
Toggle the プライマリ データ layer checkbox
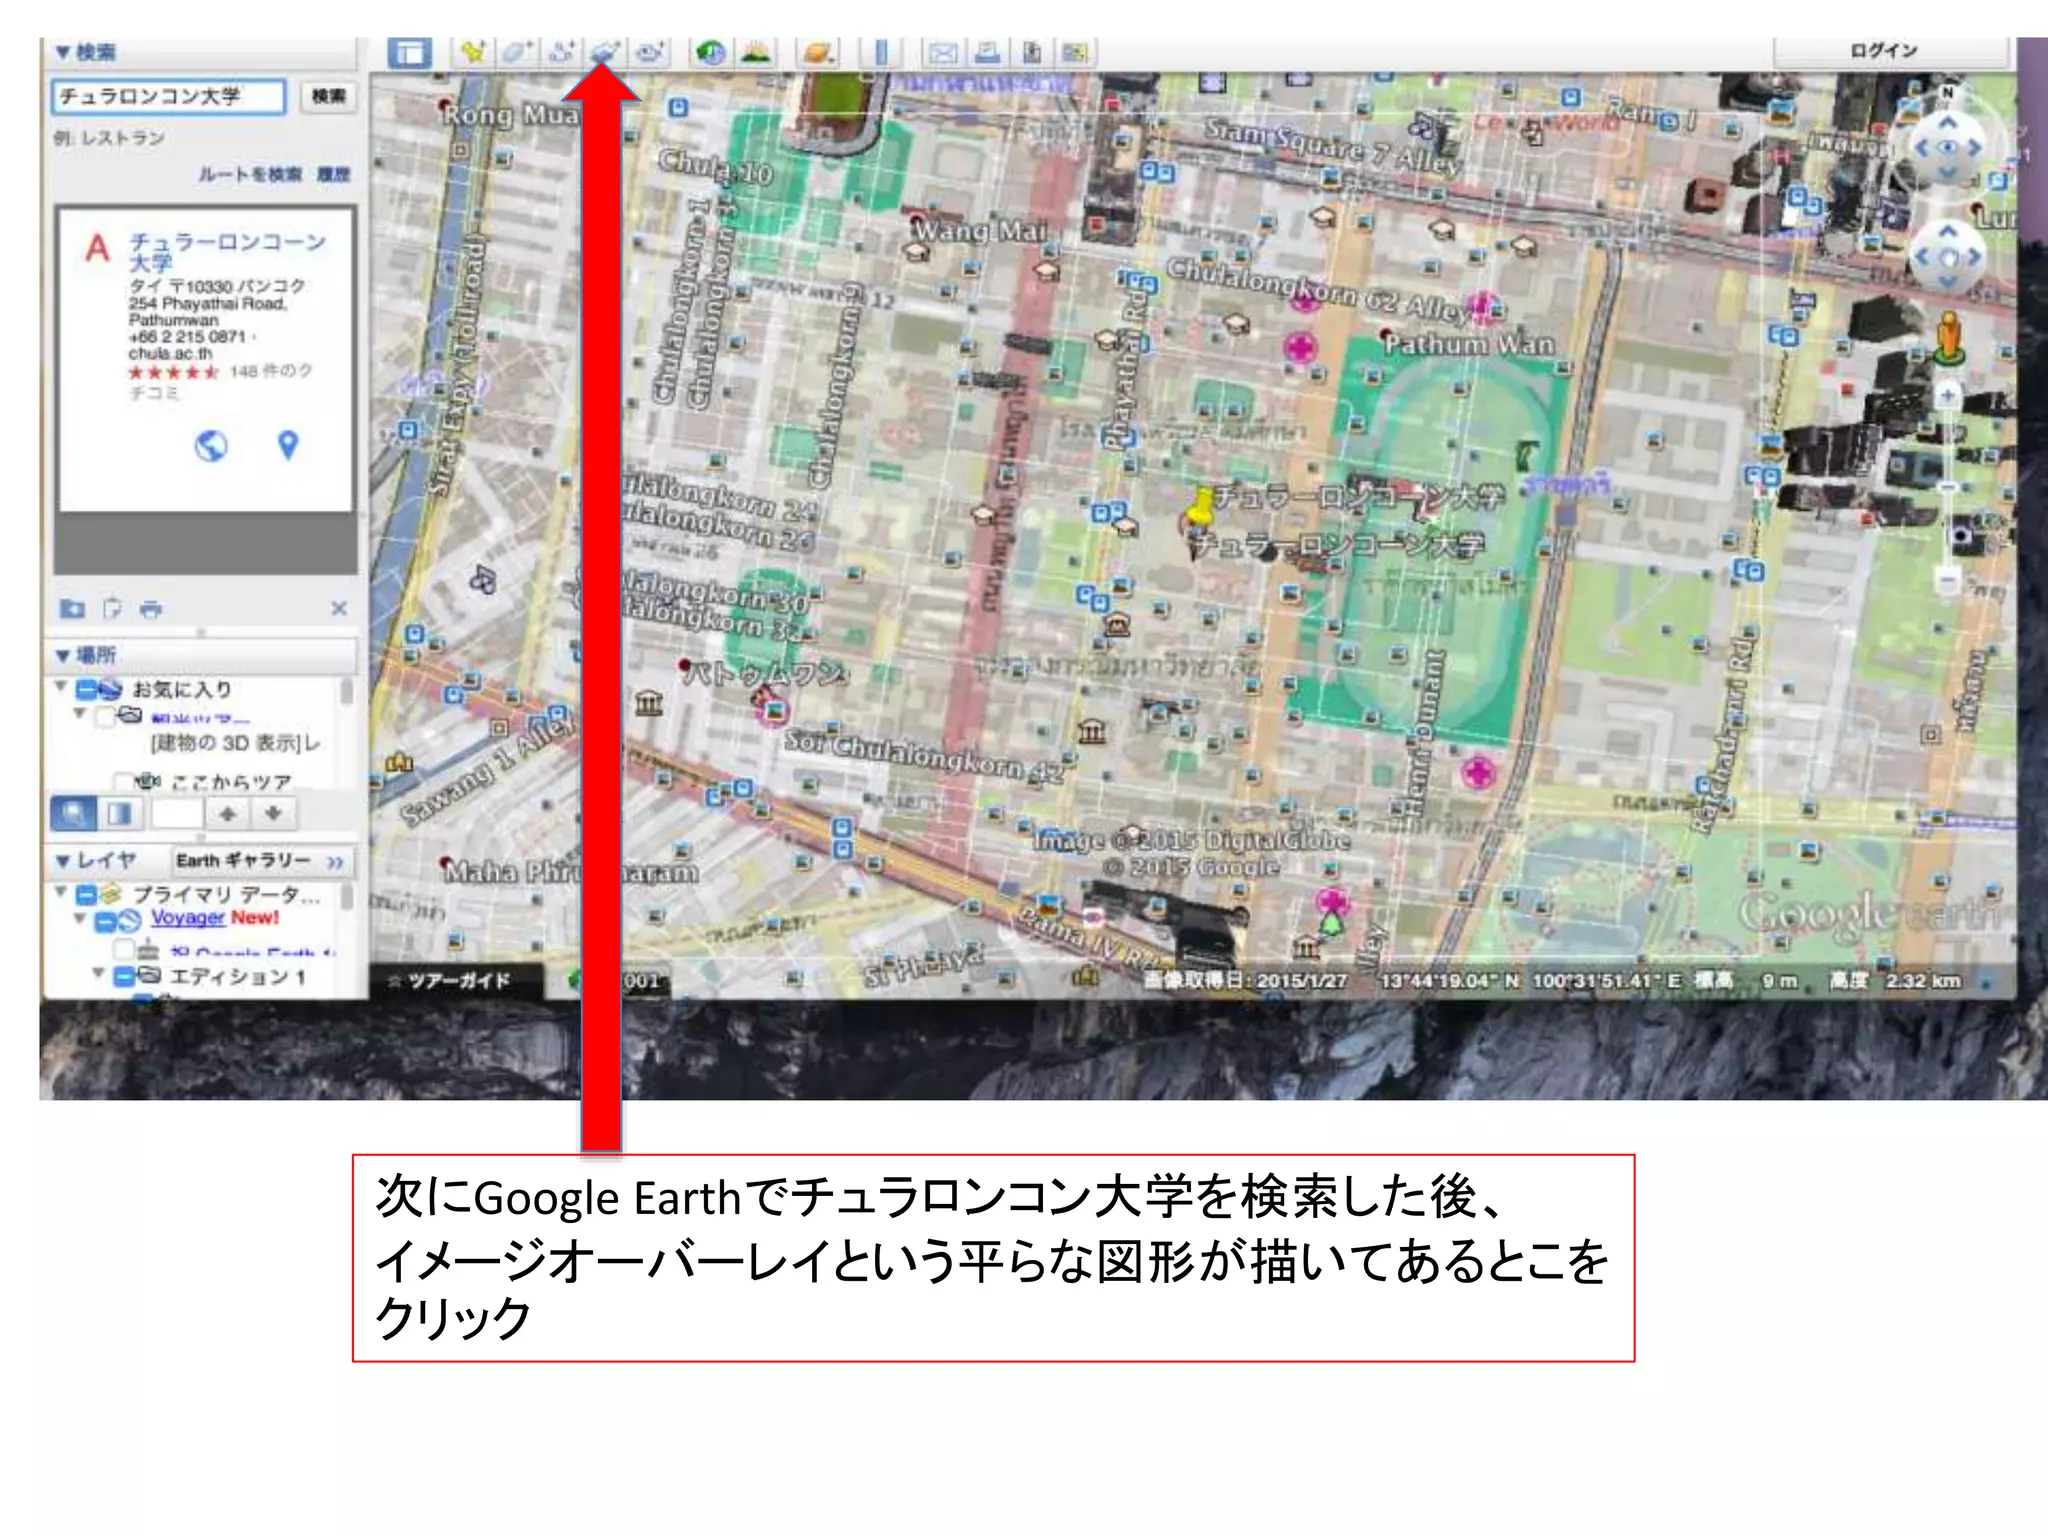click(x=87, y=894)
